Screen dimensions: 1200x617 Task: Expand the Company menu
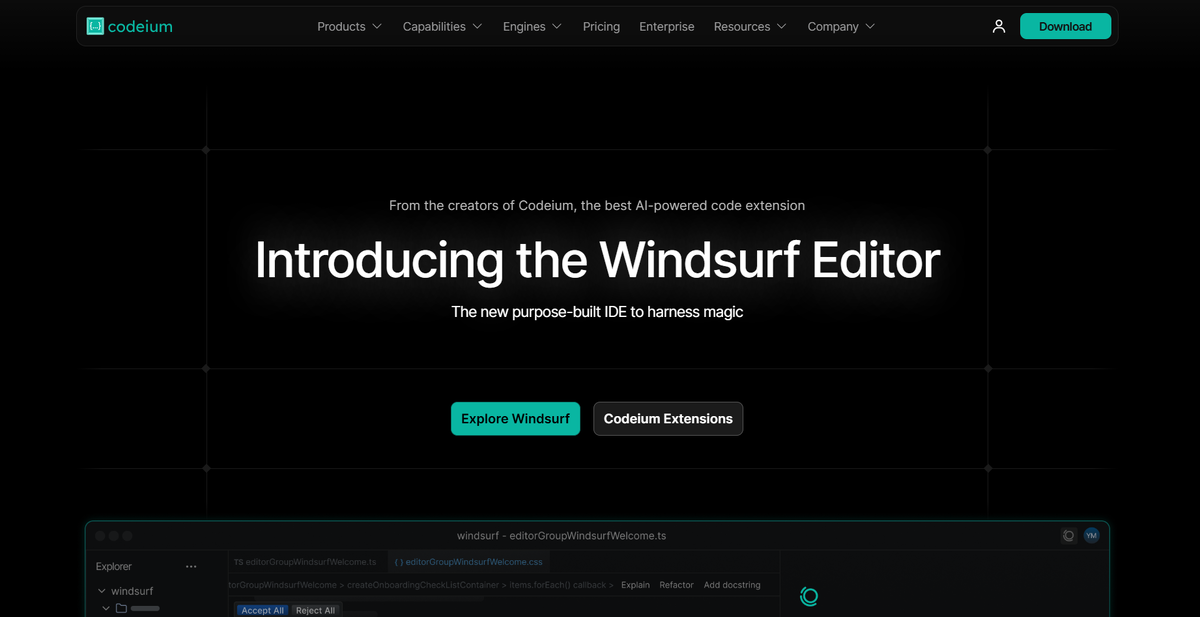(841, 27)
